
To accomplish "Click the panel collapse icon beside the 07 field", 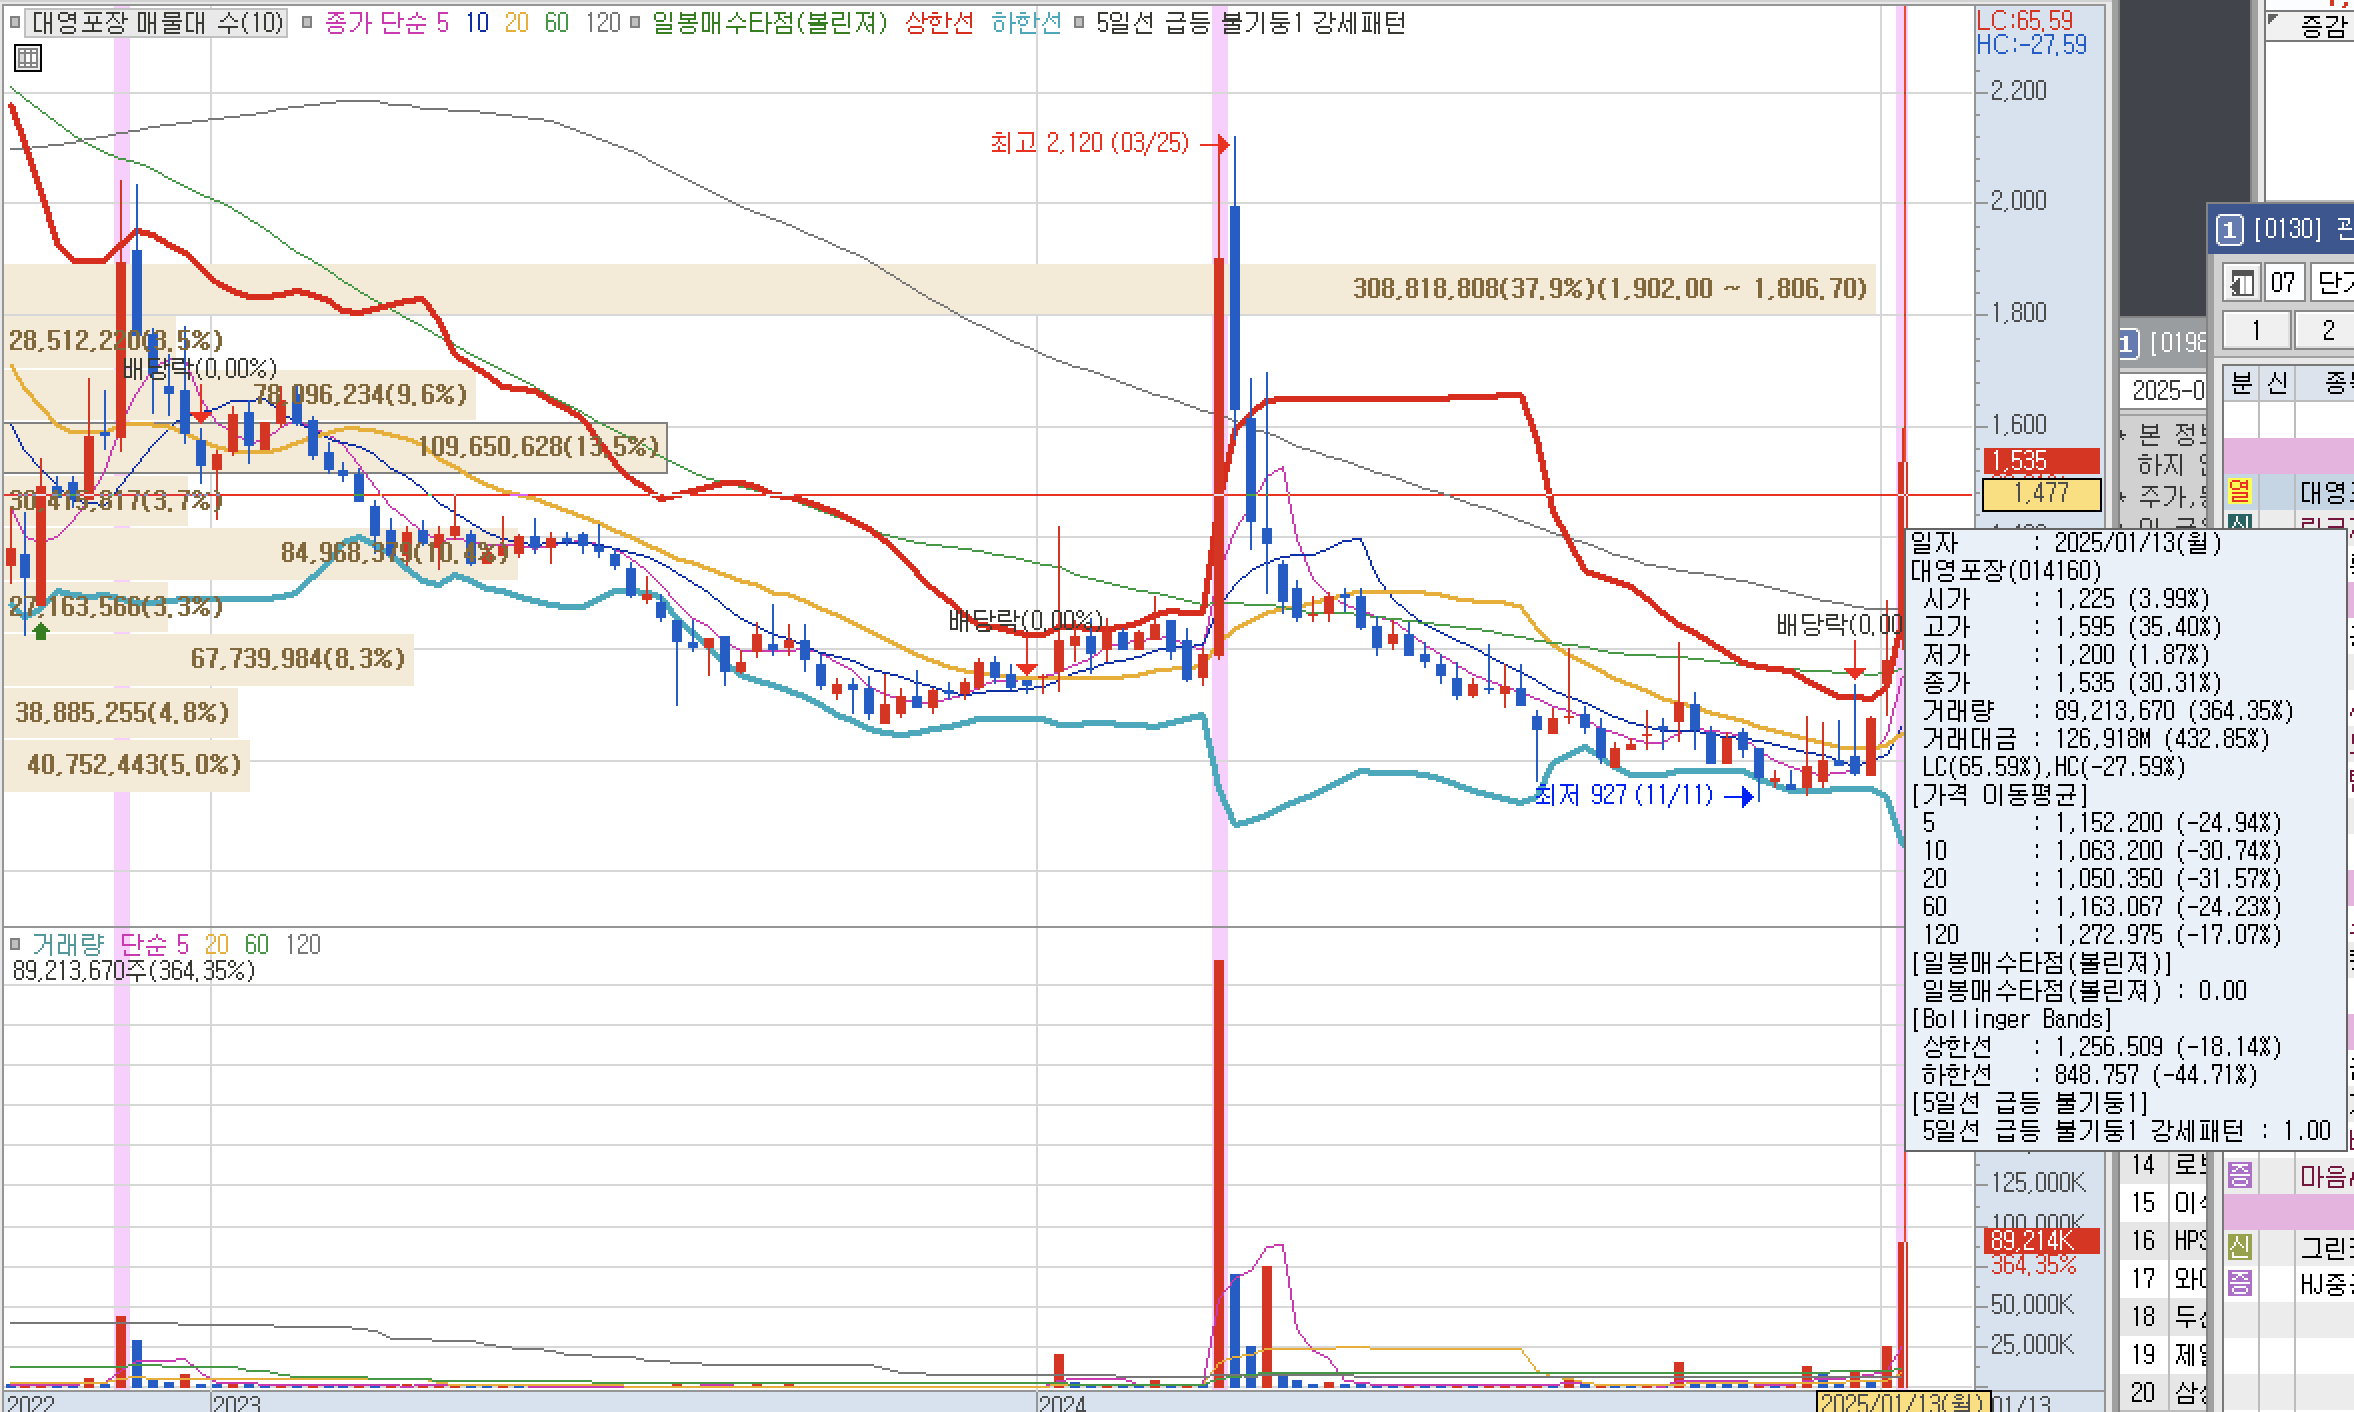I will tap(2240, 283).
